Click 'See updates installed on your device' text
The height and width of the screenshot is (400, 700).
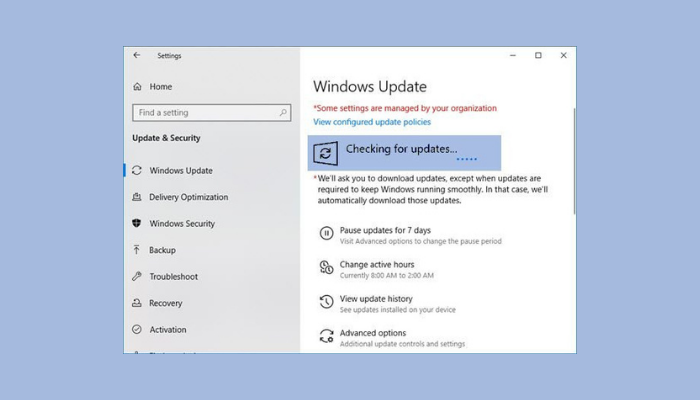pos(398,310)
